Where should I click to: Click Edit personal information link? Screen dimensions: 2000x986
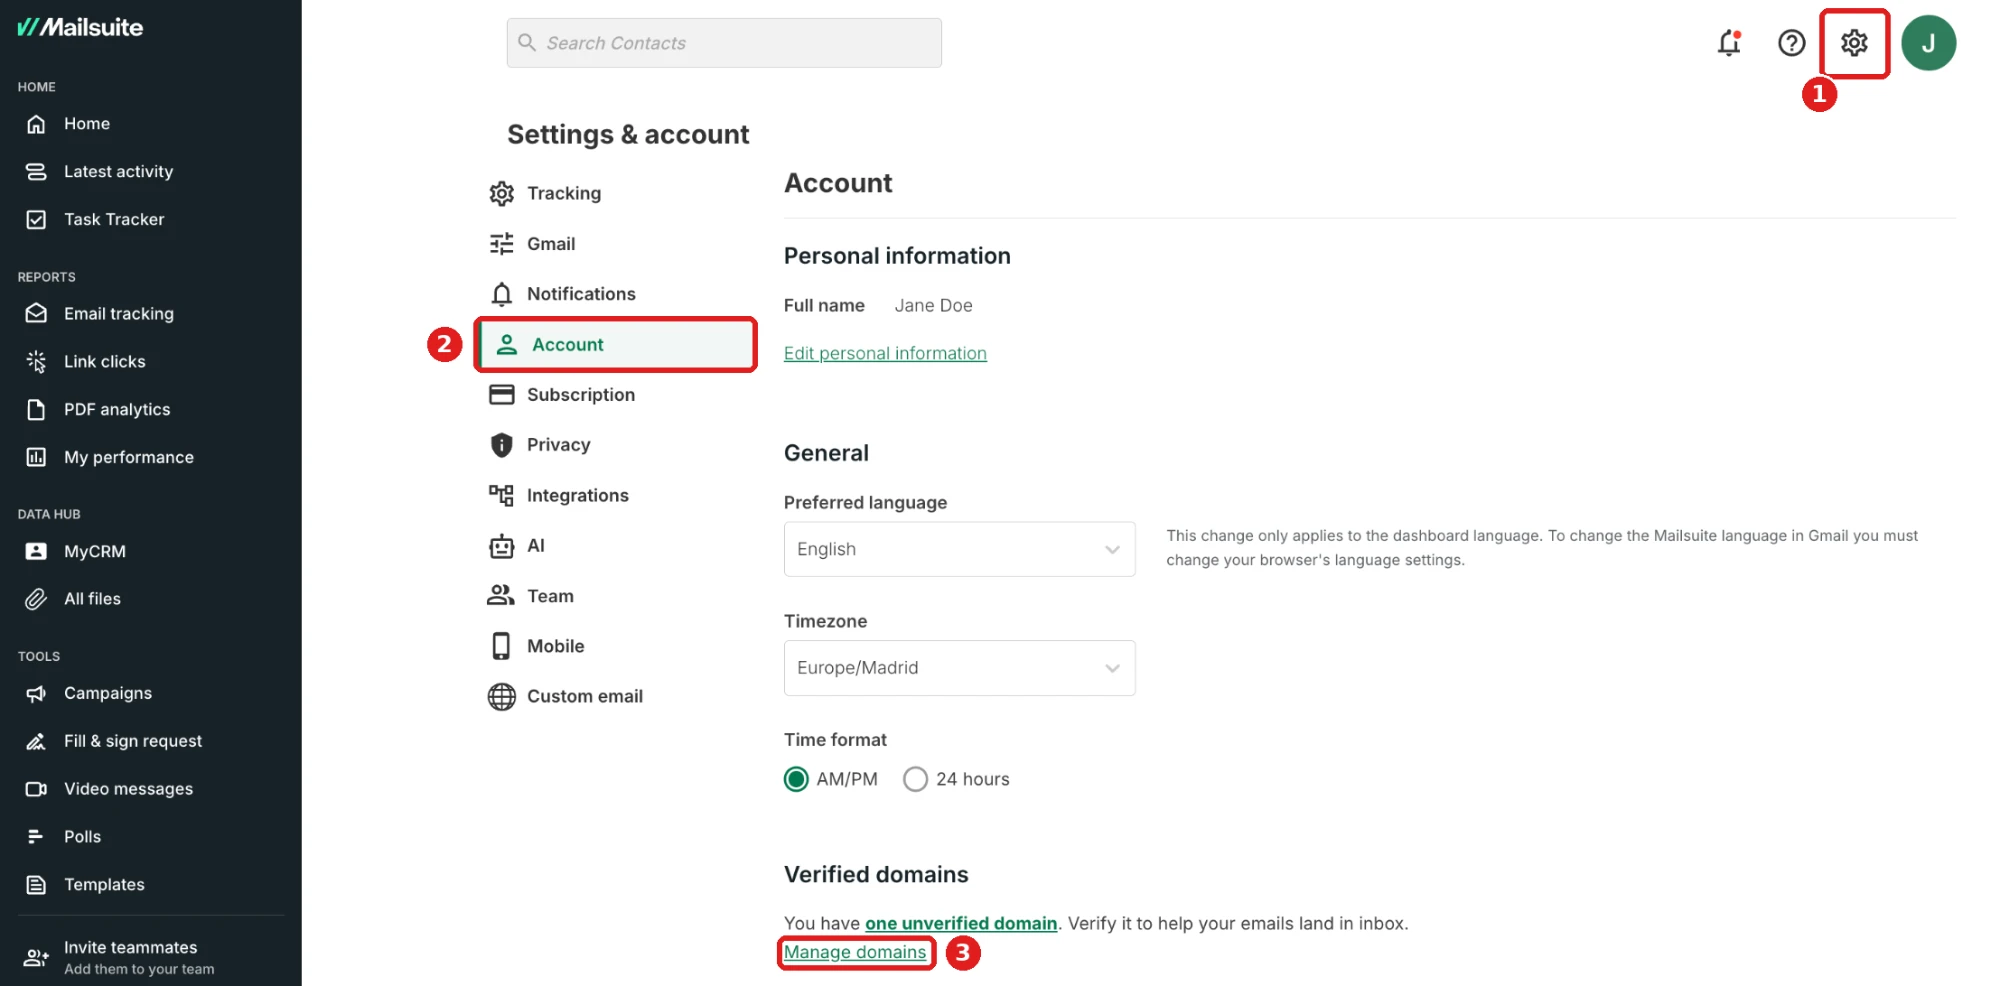885,353
